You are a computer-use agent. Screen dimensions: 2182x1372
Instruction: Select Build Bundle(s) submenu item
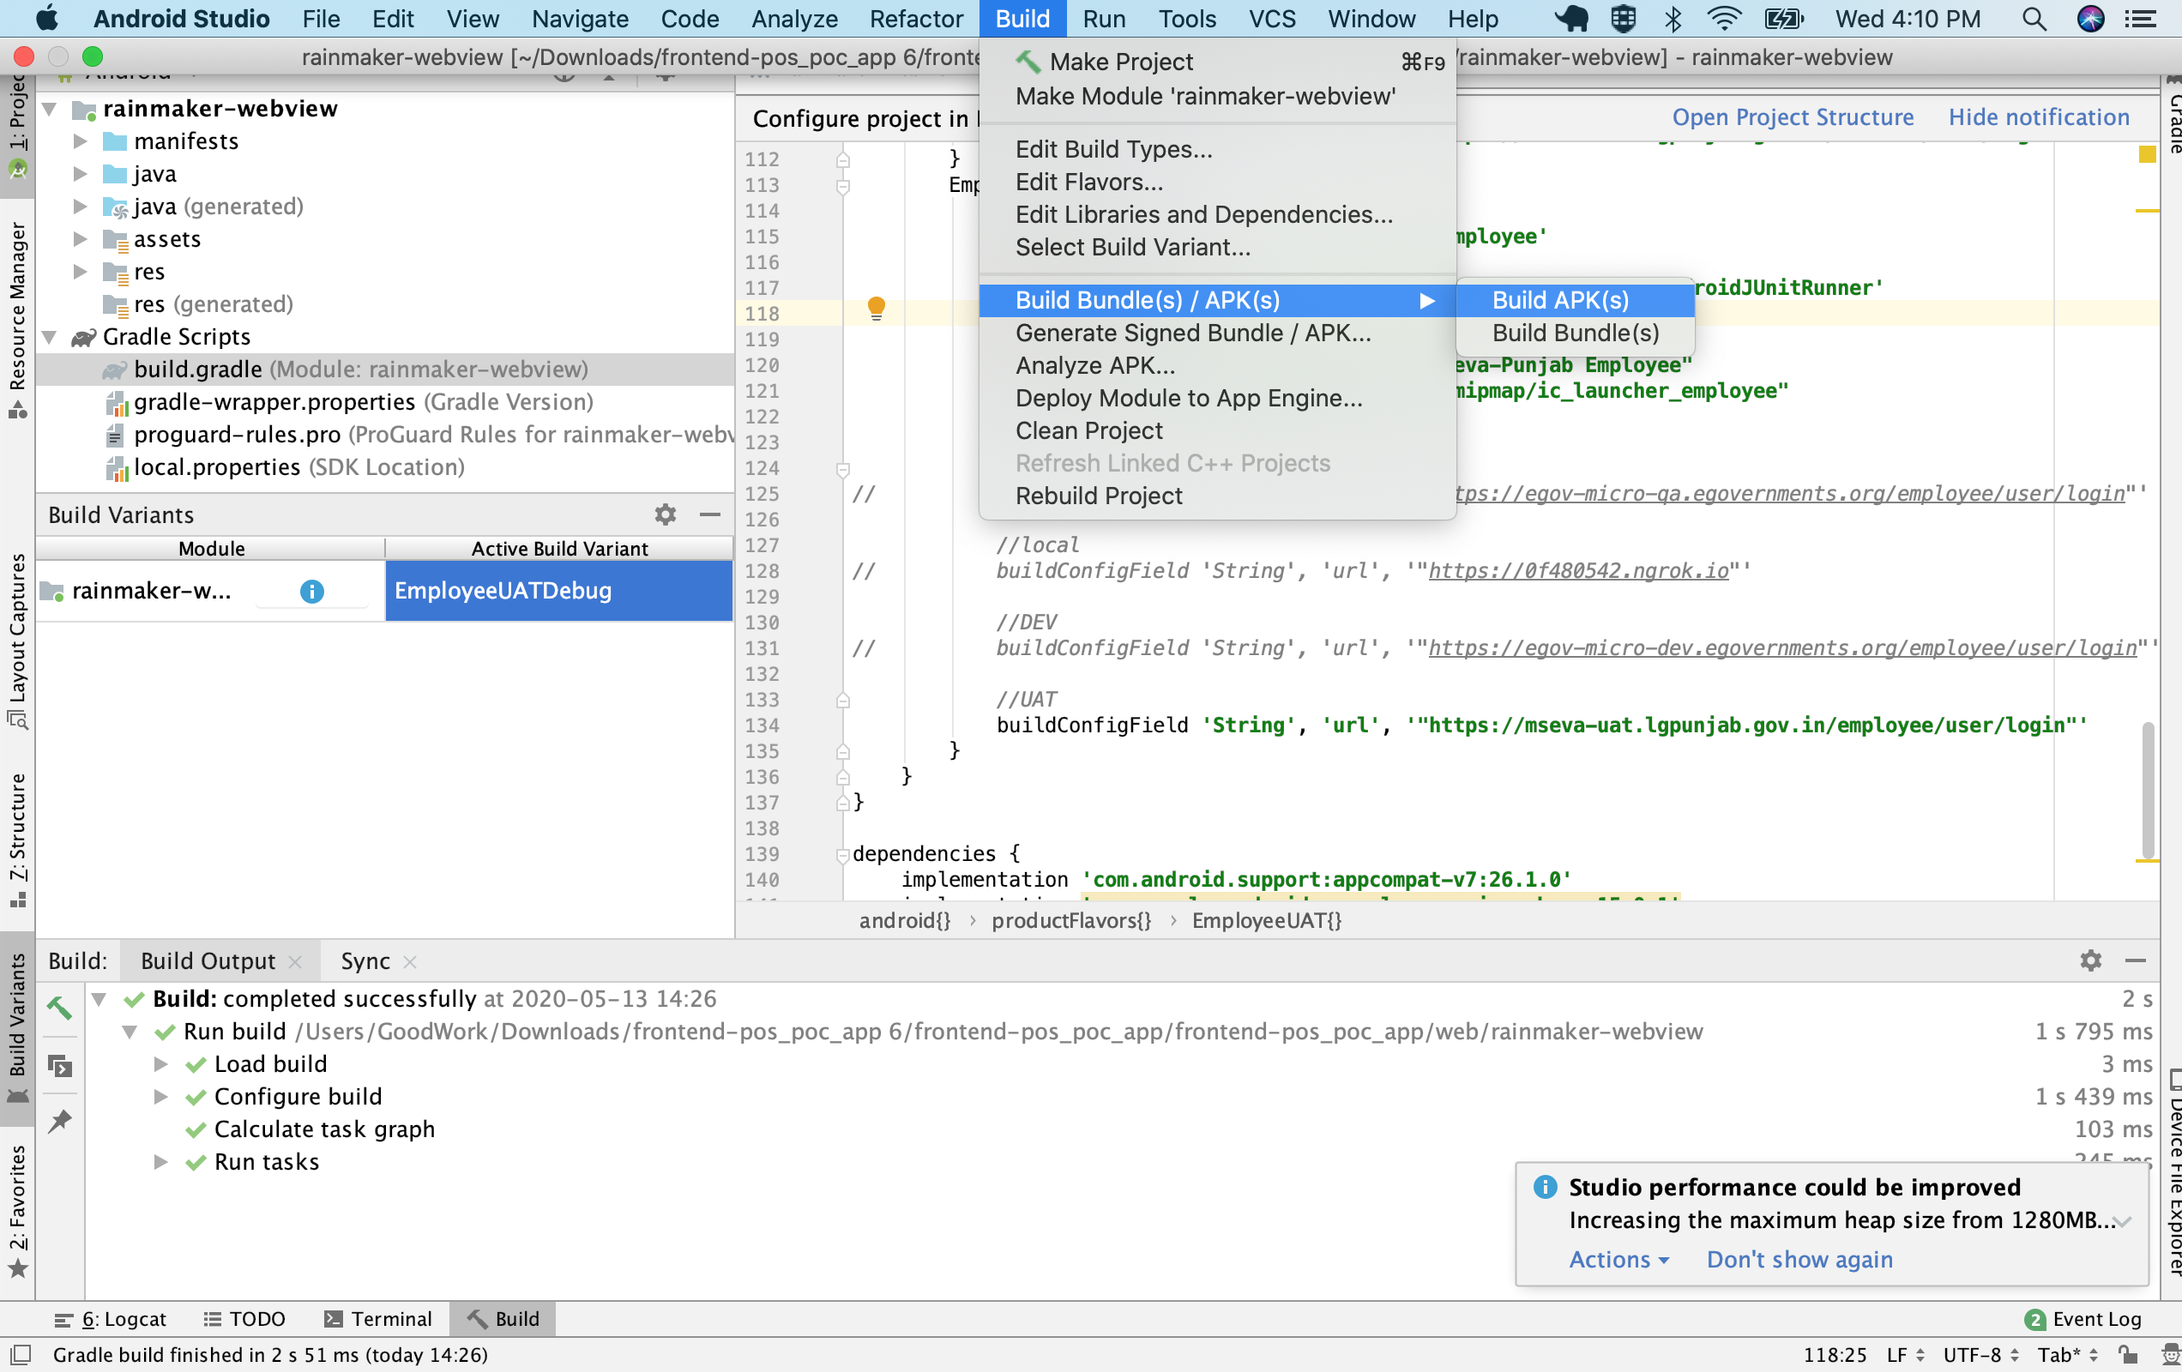[1575, 333]
